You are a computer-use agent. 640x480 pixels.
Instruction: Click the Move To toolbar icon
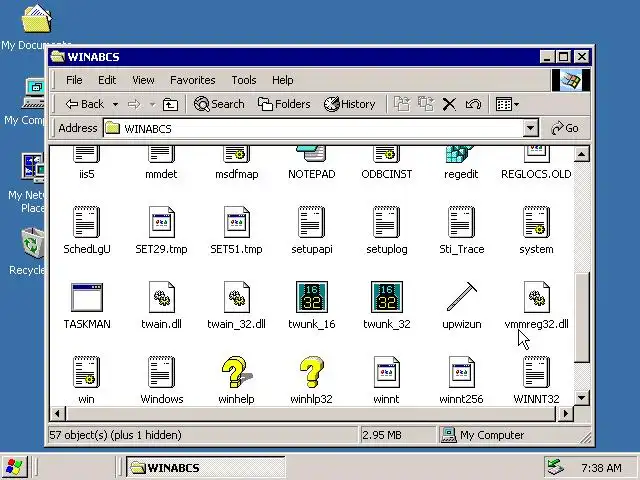pyautogui.click(x=402, y=104)
